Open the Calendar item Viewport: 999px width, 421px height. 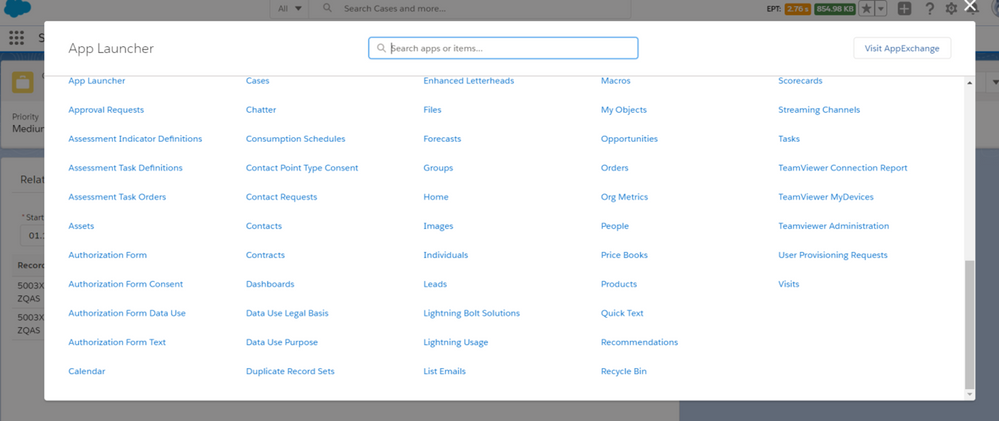[87, 371]
